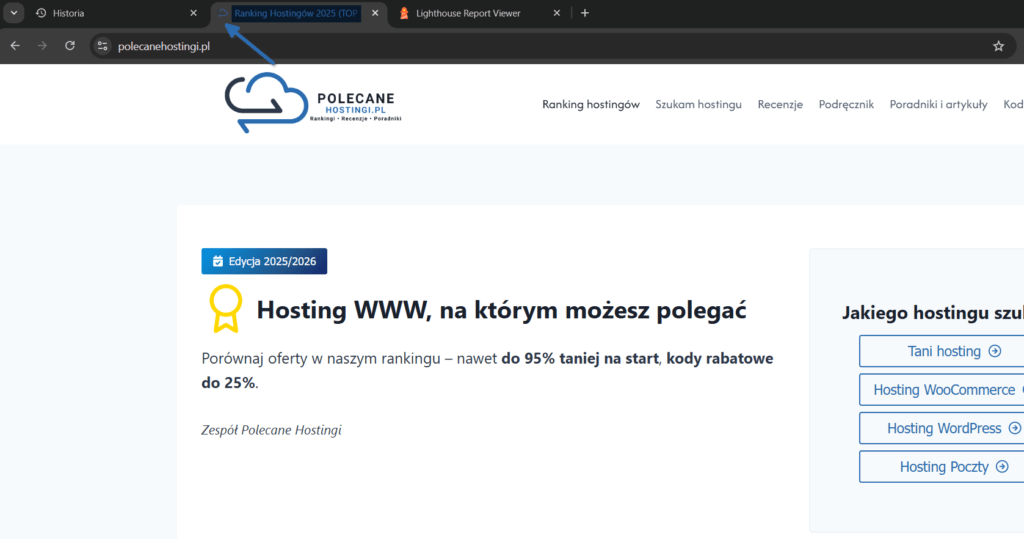Bookmark this page with star icon

click(999, 46)
